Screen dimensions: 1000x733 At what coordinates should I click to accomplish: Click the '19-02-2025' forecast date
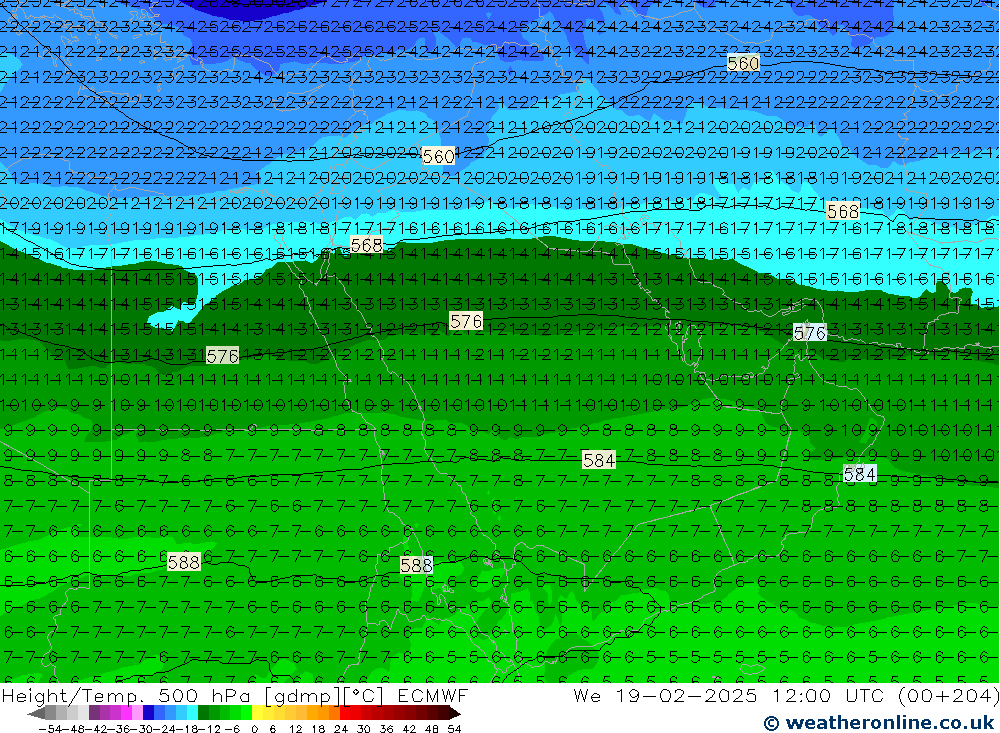coord(686,695)
